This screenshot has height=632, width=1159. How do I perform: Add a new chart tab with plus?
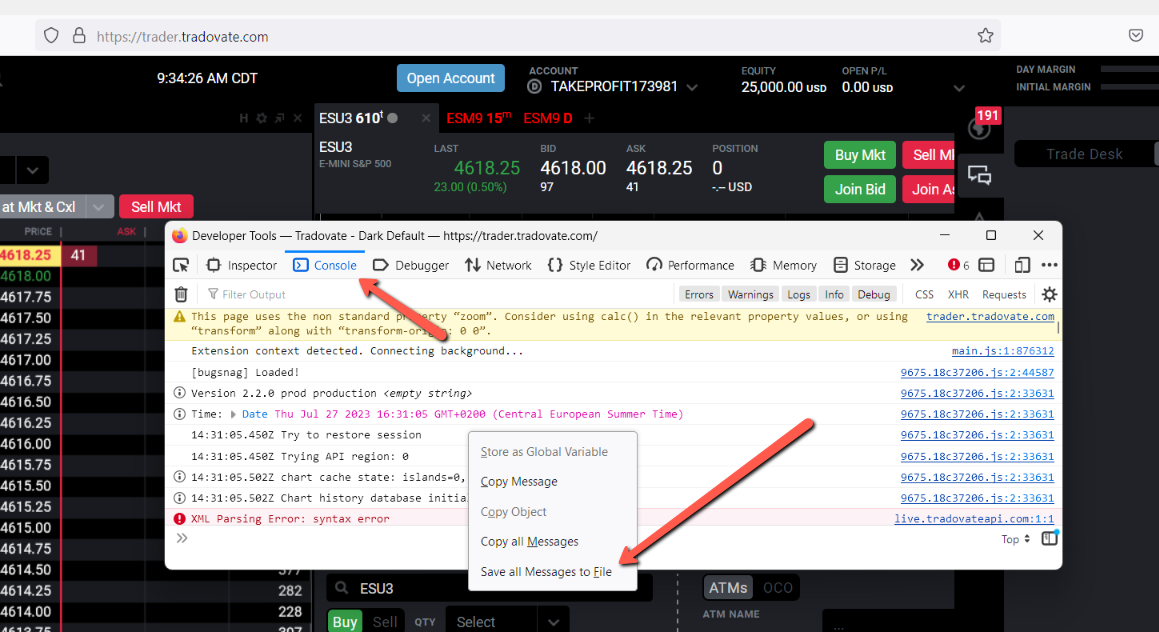coord(589,118)
